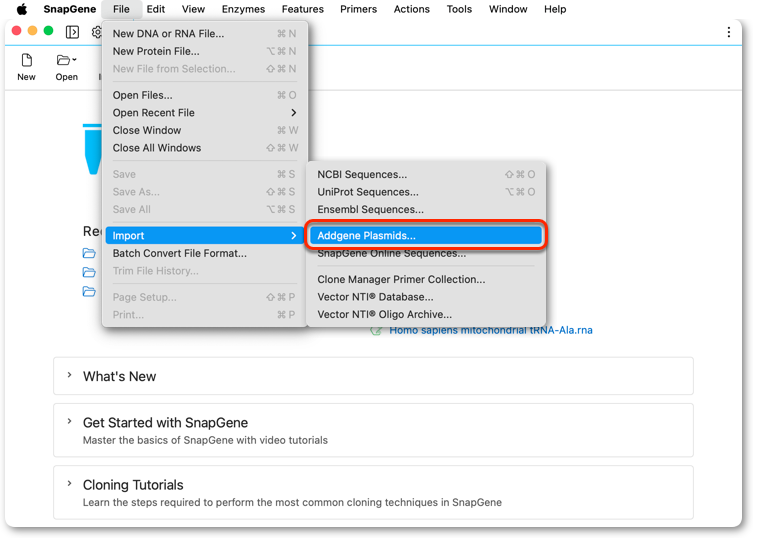Image resolution: width=759 pixels, height=538 pixels.
Task: Open the Enzymes menu
Action: (243, 9)
